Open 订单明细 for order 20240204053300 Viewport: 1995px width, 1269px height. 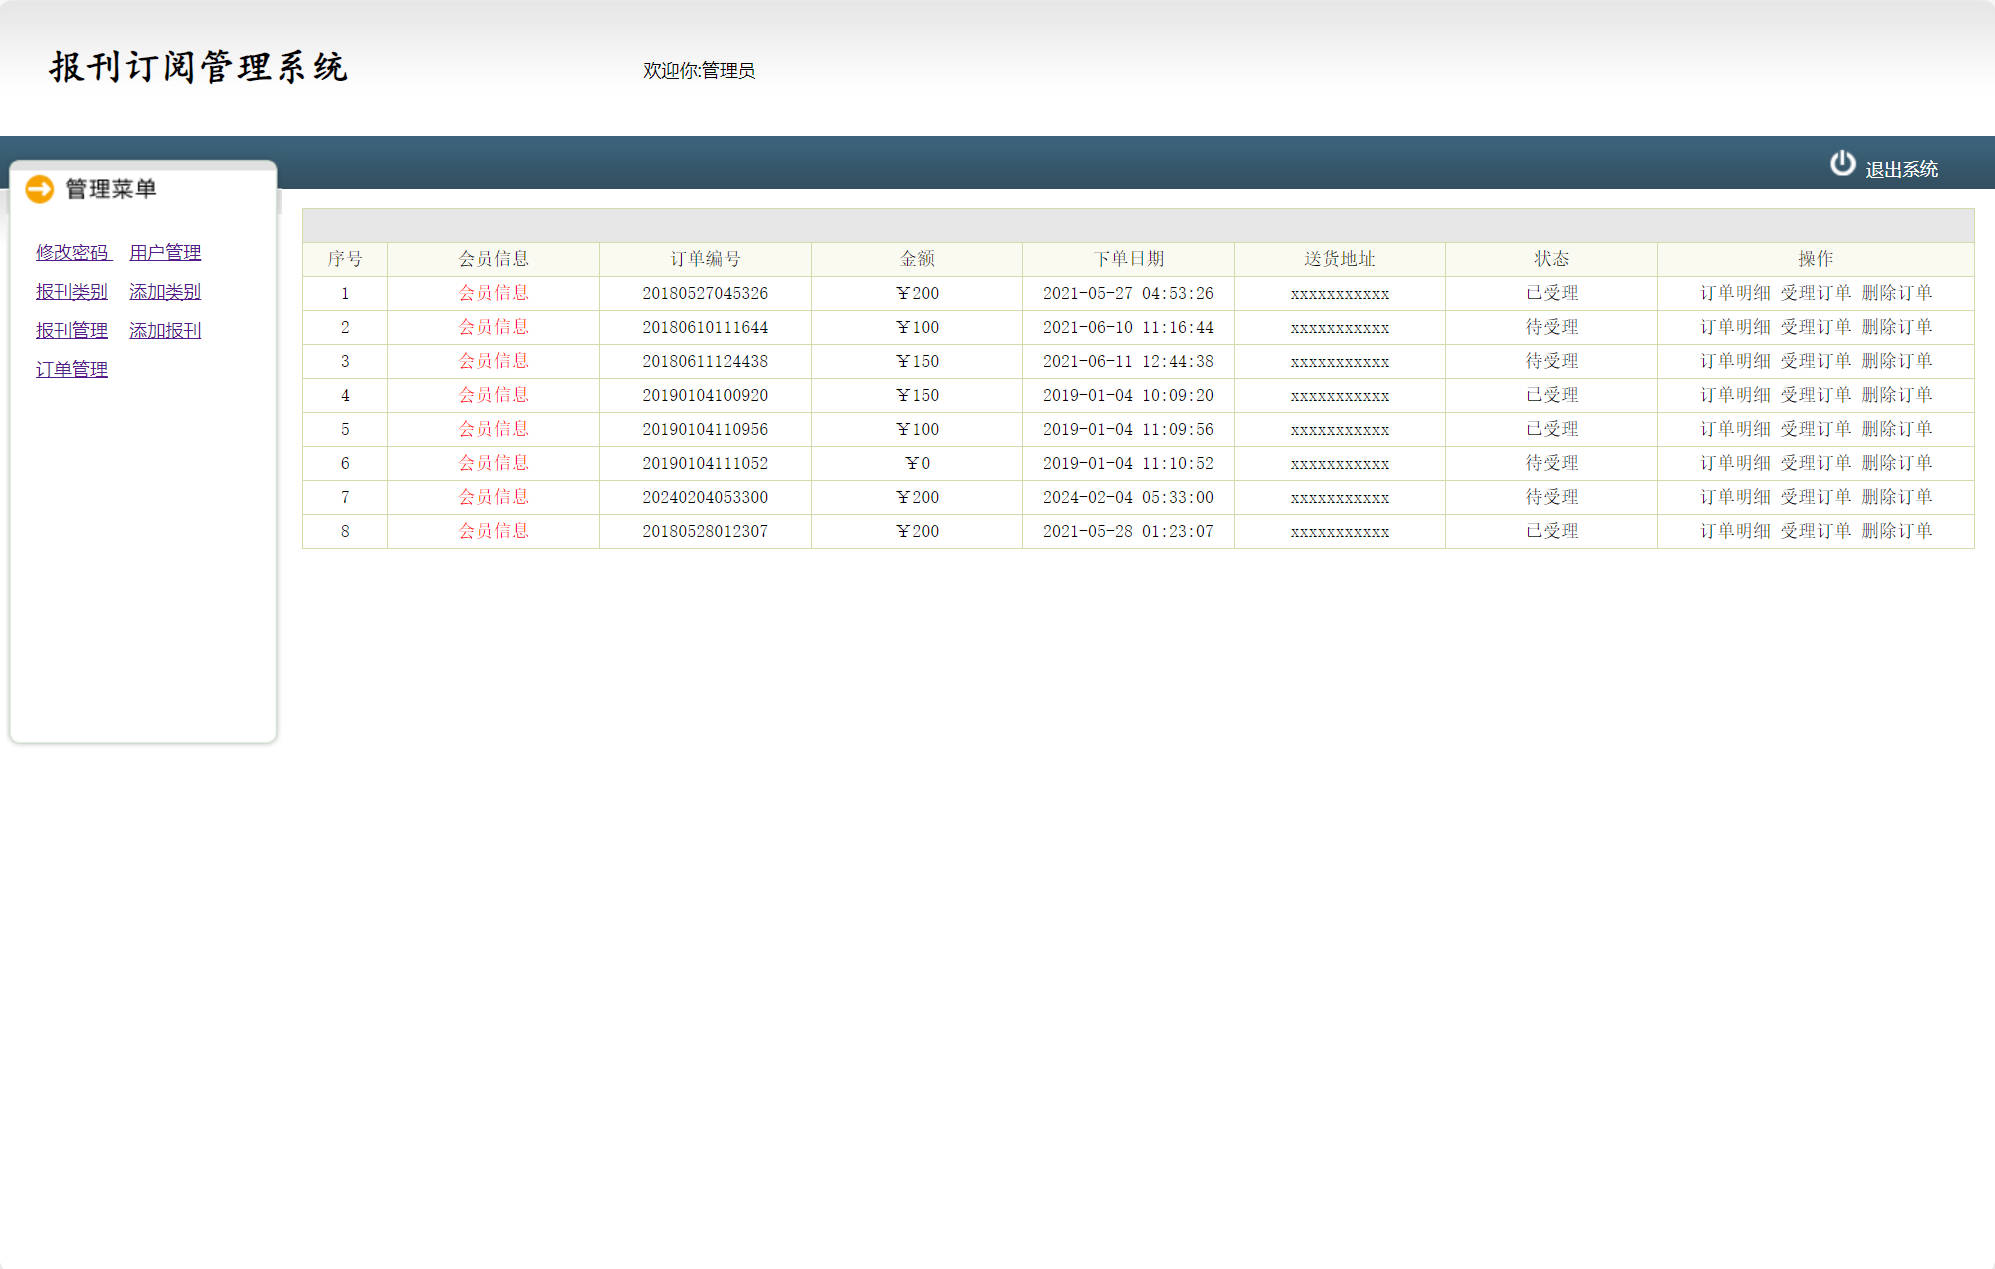(x=1735, y=497)
